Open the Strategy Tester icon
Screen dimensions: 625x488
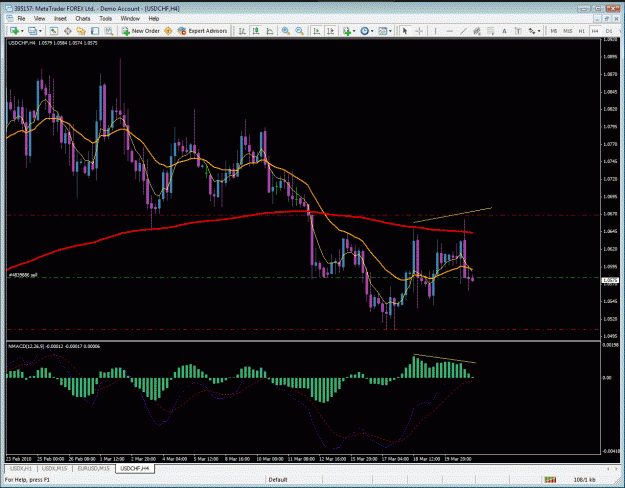(x=108, y=31)
